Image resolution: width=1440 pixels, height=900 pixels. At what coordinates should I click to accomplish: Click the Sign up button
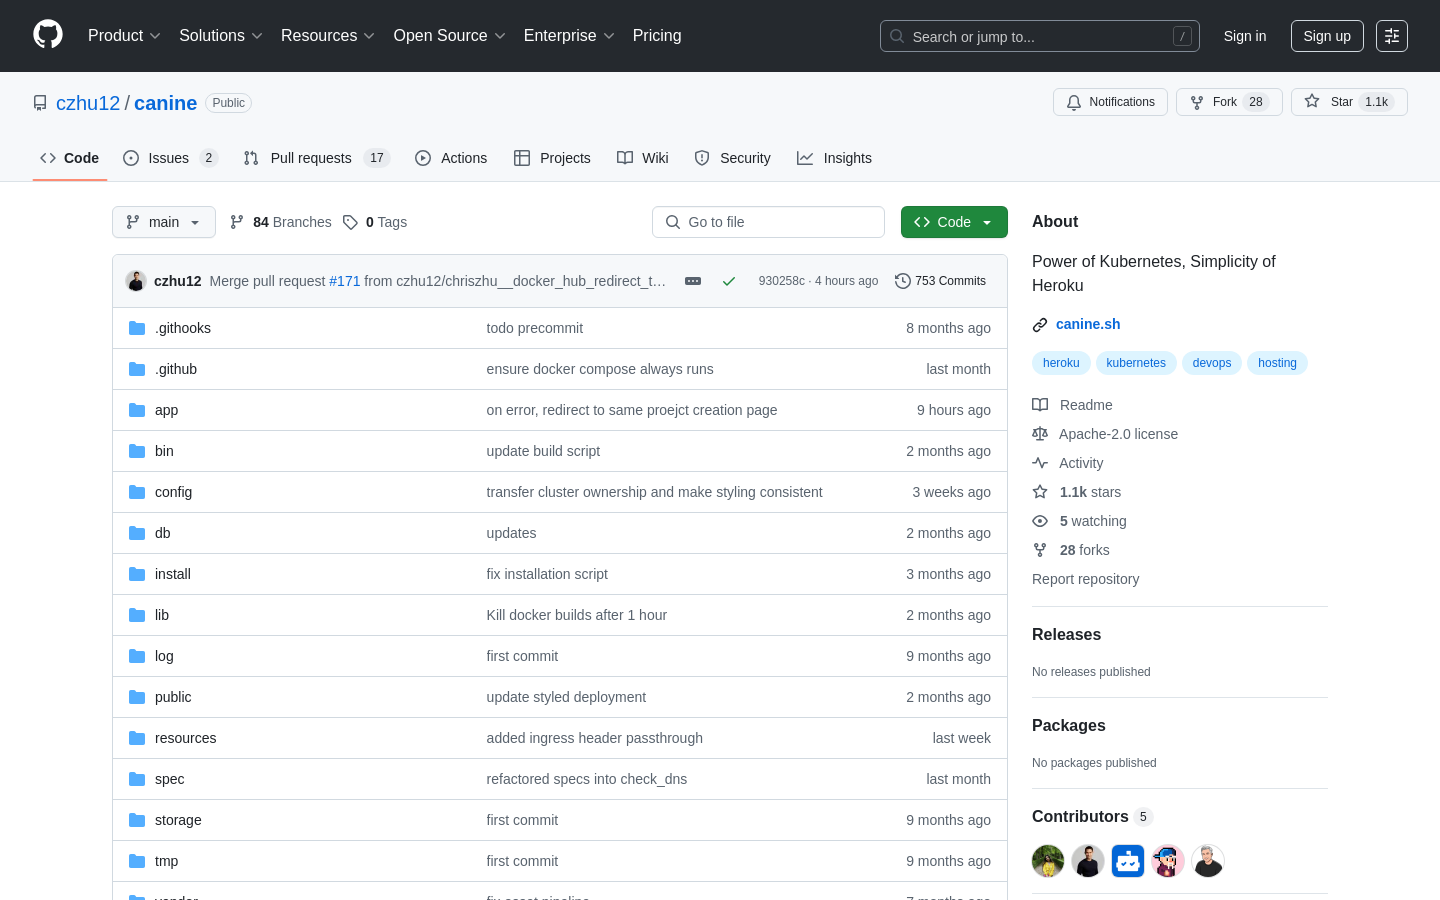(1327, 36)
